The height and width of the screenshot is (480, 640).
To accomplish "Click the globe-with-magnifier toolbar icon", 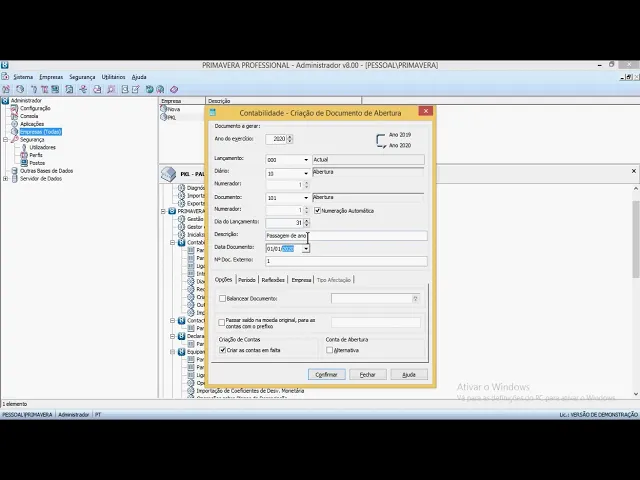I will click(x=160, y=89).
